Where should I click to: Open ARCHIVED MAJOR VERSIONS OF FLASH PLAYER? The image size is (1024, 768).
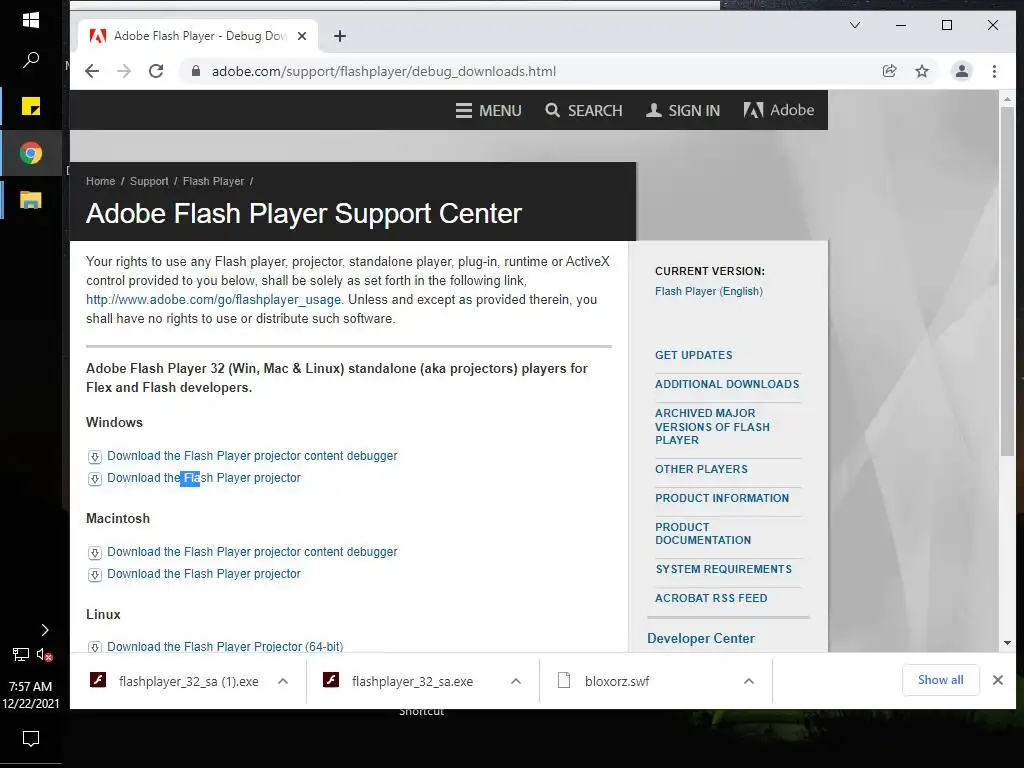[x=712, y=426]
